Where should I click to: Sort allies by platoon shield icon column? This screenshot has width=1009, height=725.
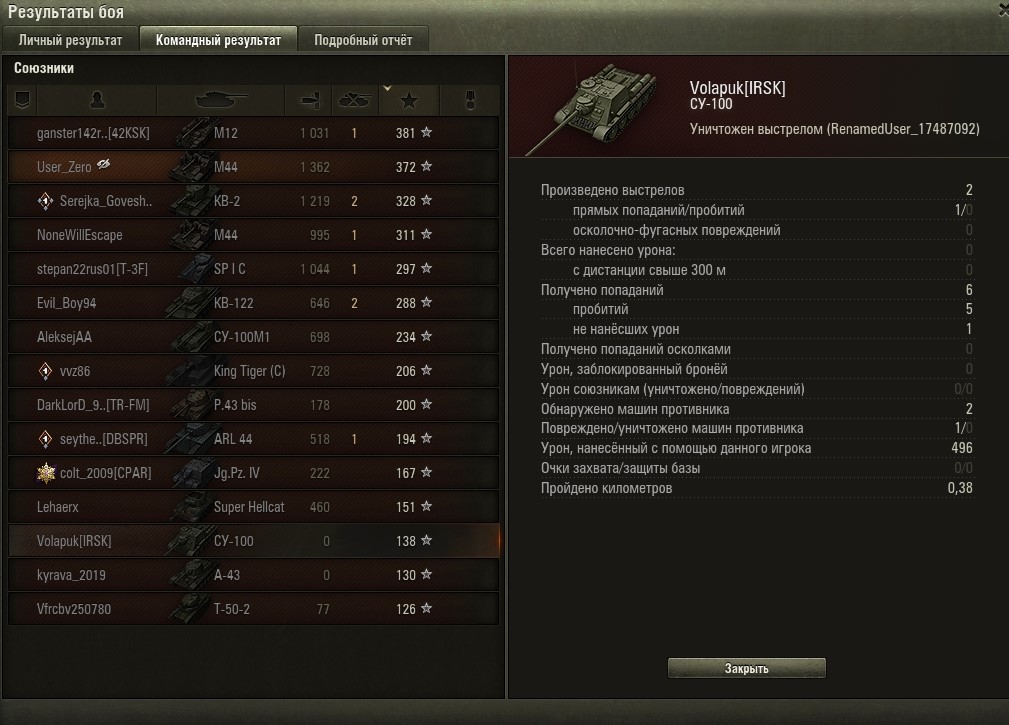[x=23, y=100]
